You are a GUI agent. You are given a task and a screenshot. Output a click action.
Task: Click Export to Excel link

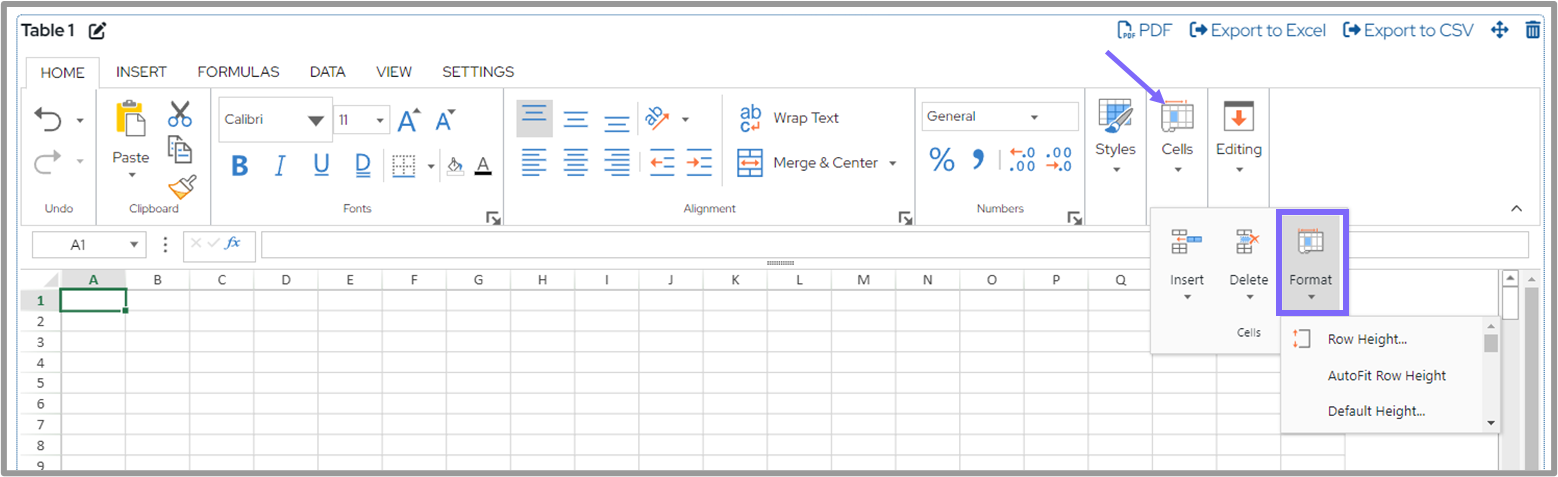(1257, 30)
